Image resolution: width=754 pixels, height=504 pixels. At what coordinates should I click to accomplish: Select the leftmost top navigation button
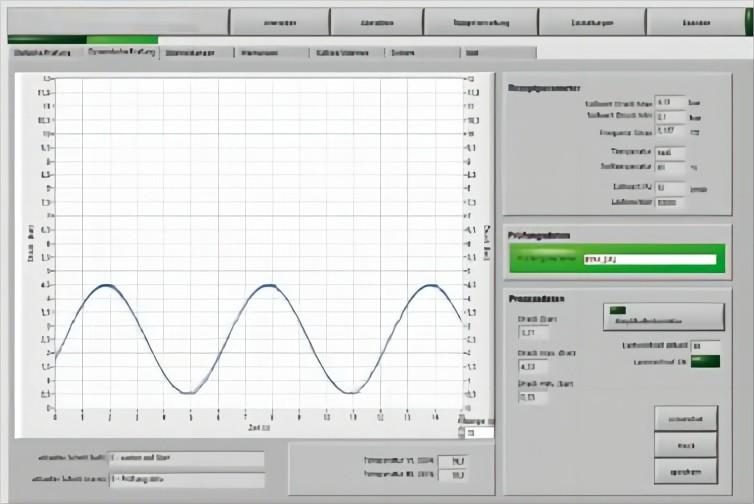(280, 23)
